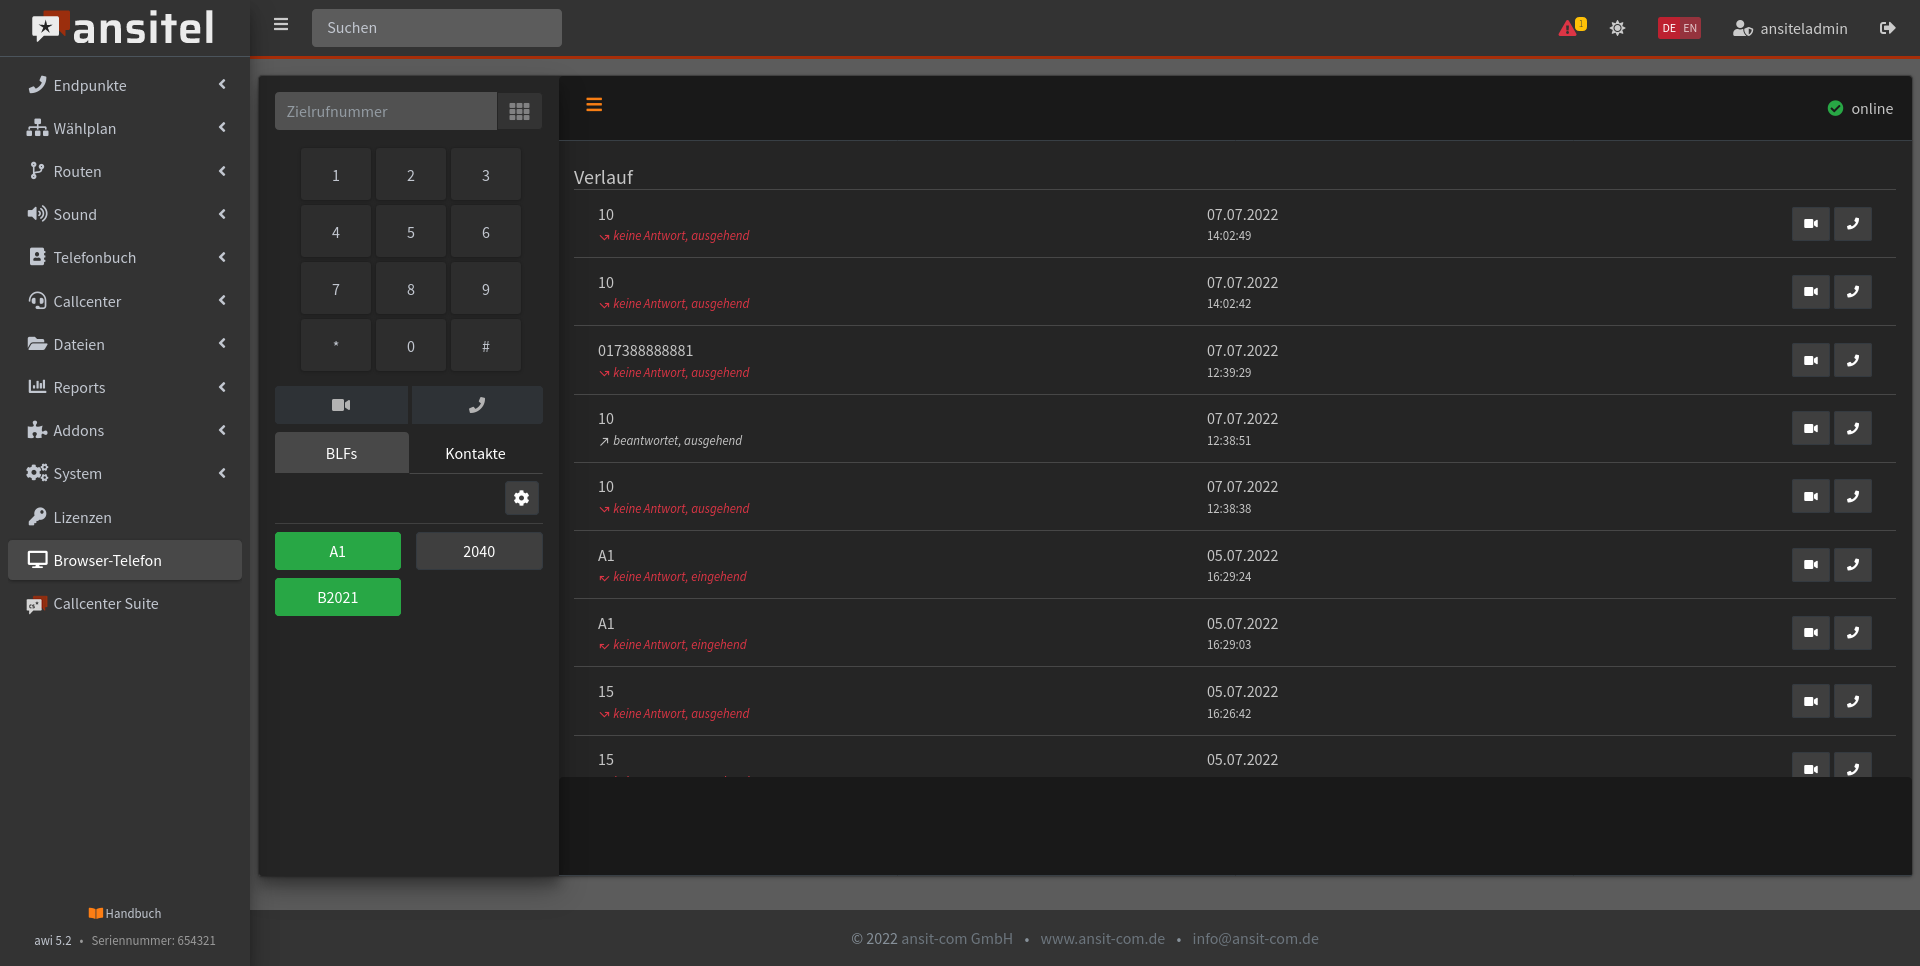Start video call from dialpad camera button
Viewport: 1920px width, 966px height.
(x=341, y=405)
